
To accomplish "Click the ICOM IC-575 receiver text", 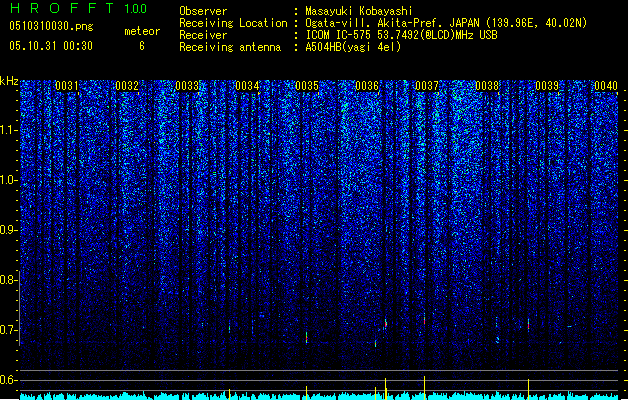I will pyautogui.click(x=401, y=35).
